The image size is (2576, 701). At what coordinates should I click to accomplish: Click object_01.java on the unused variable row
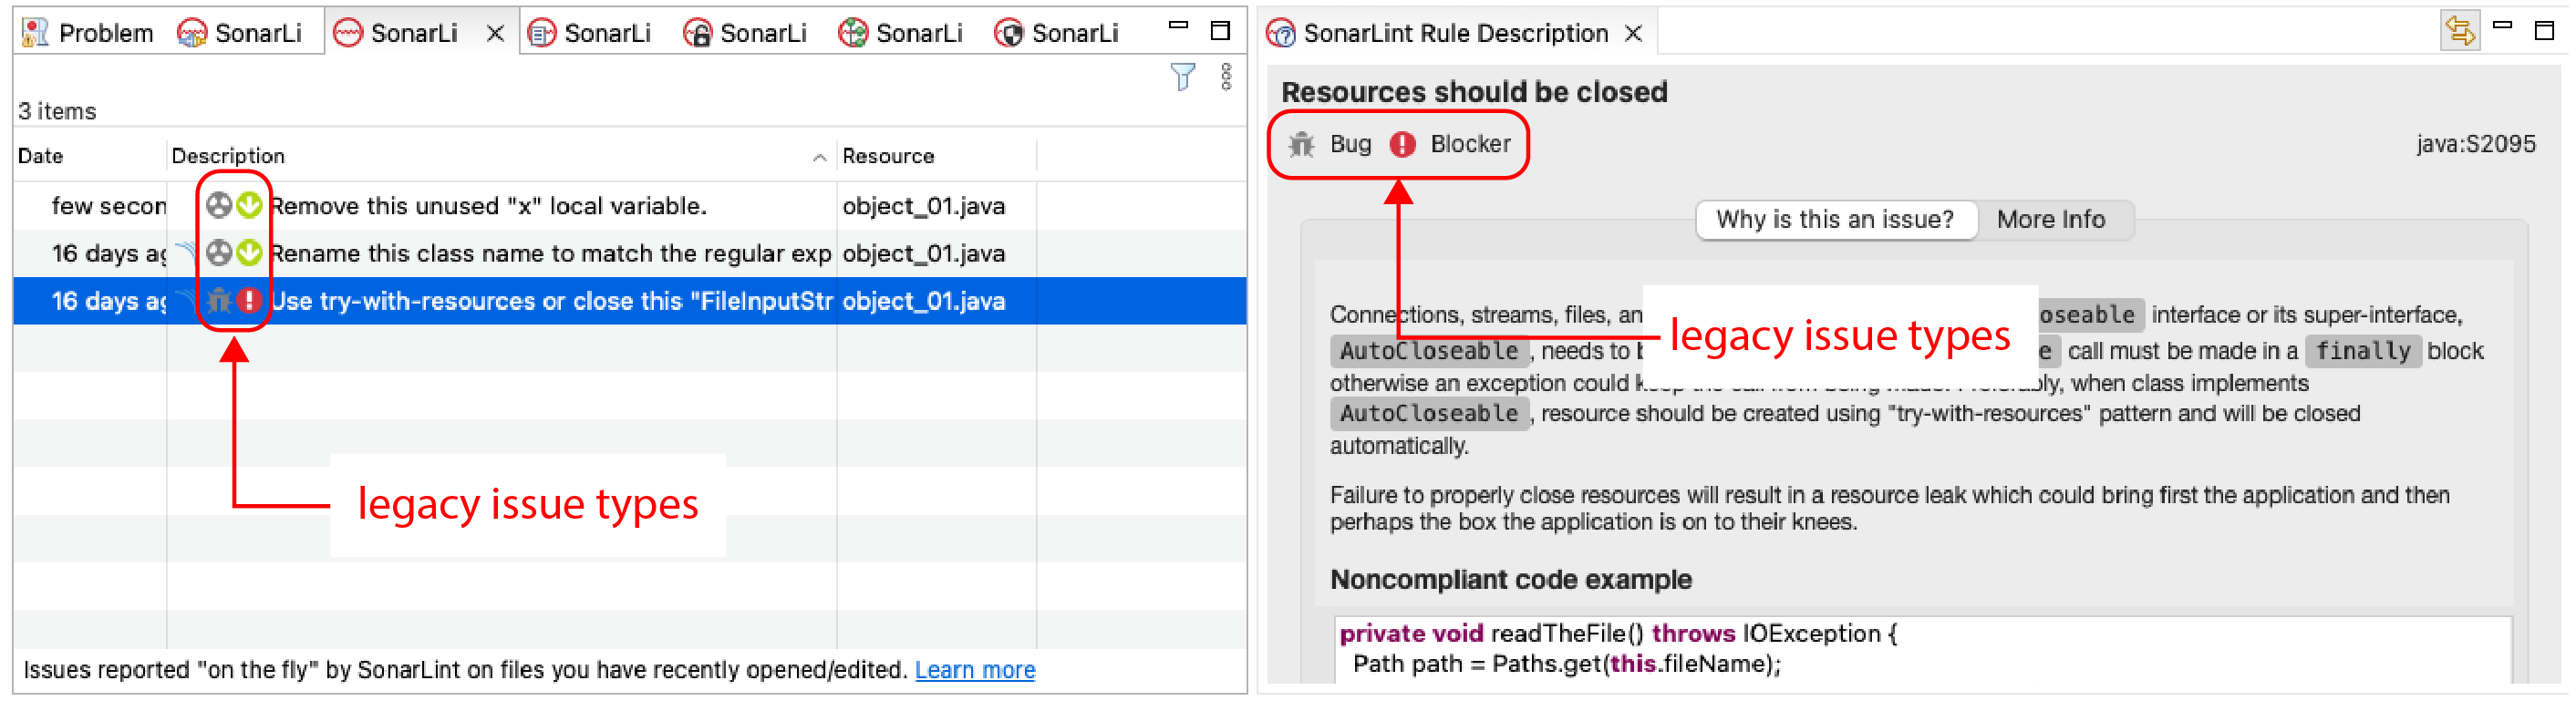point(923,206)
